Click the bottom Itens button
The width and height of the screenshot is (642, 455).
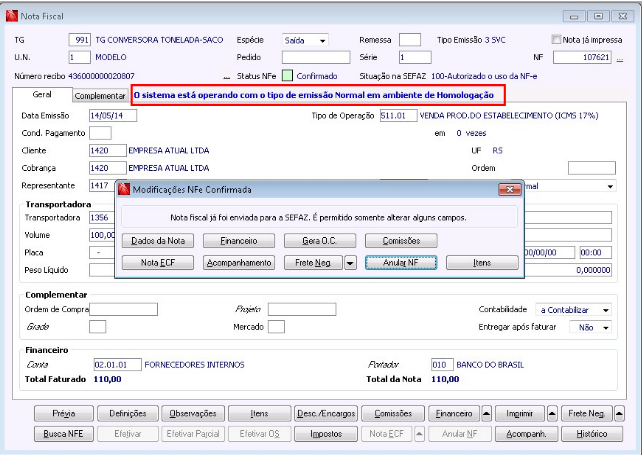[260, 414]
